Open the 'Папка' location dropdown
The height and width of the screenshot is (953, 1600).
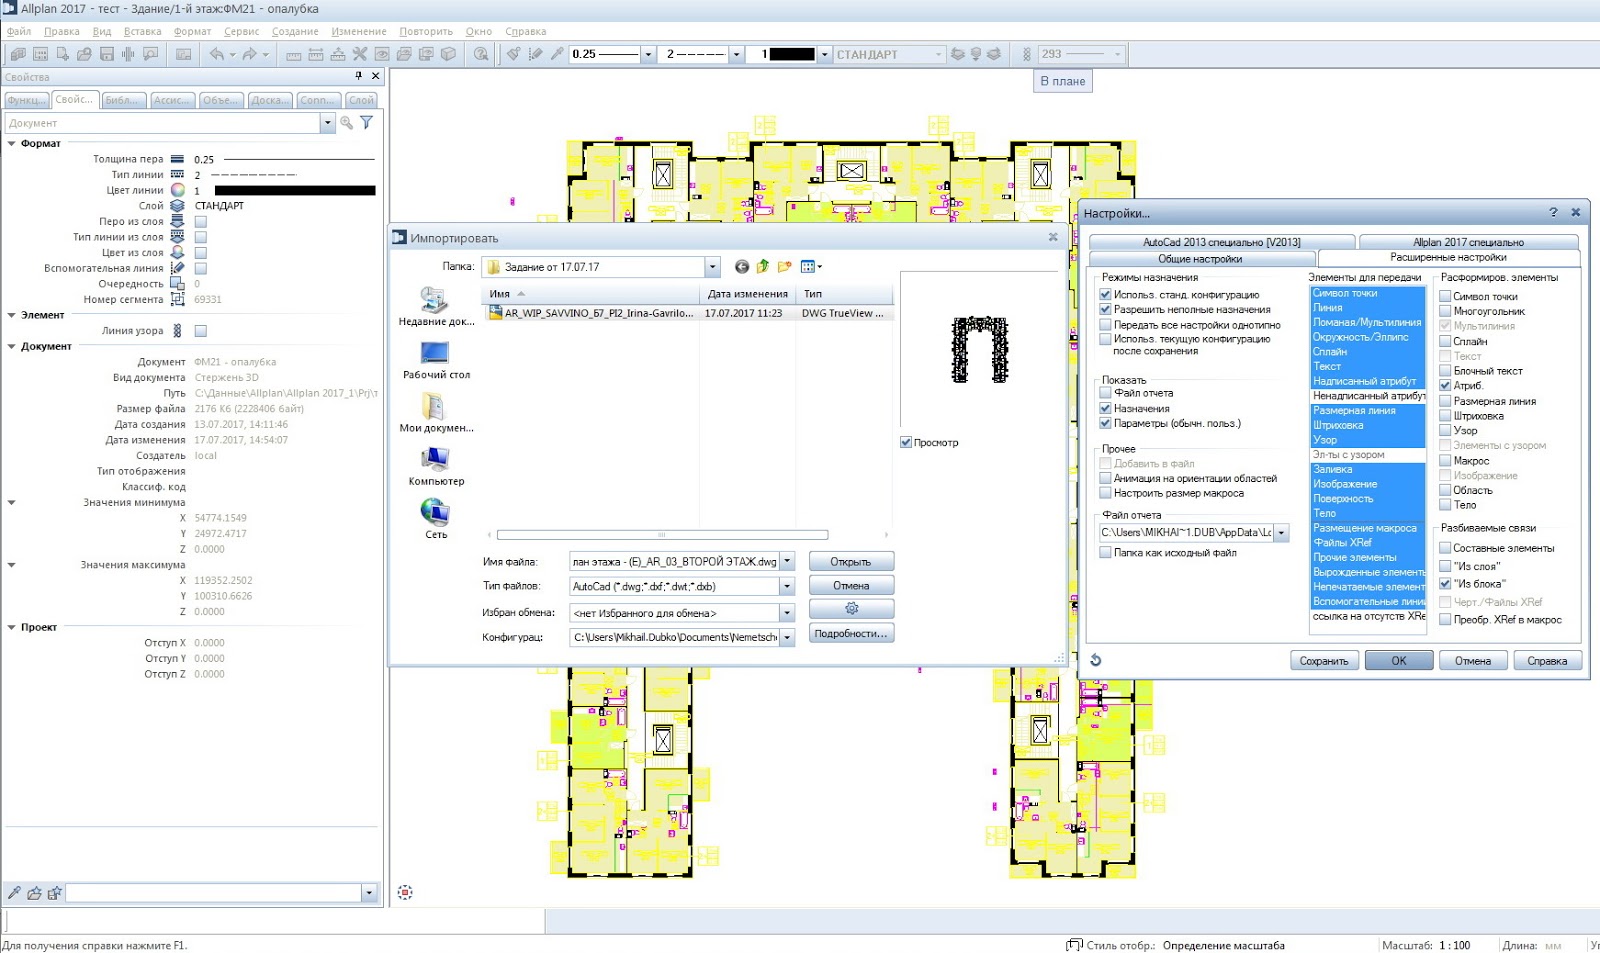pyautogui.click(x=712, y=267)
